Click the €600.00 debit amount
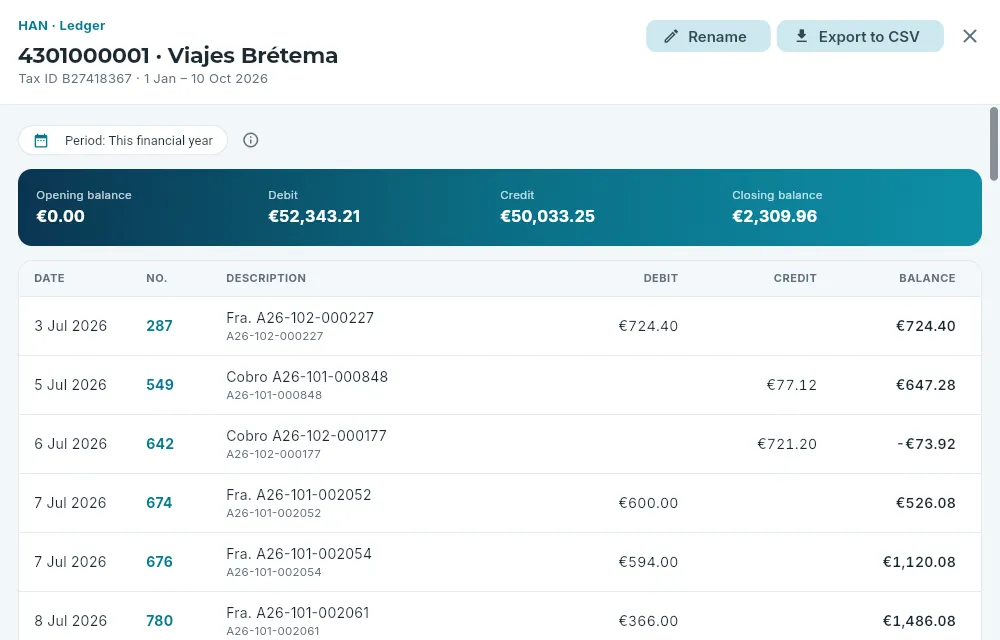 point(648,503)
